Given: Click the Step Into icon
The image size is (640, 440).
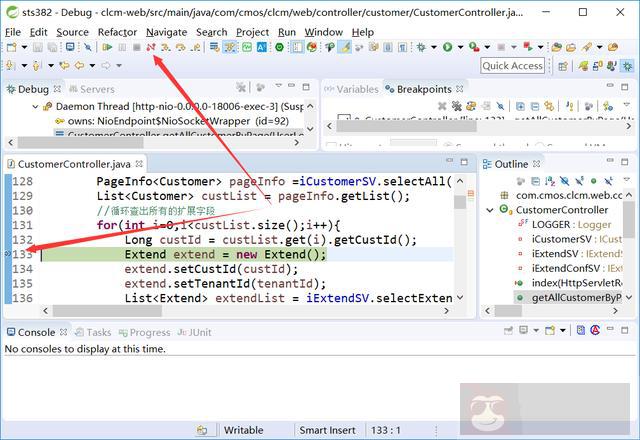Looking at the screenshot, I should [x=165, y=47].
